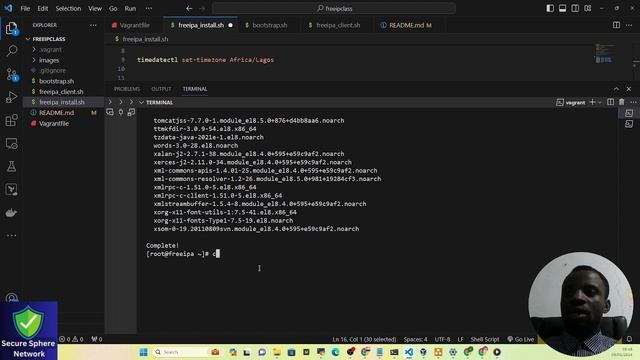This screenshot has height=360, width=640.
Task: Toggle the bottom panel layout
Action: pyautogui.click(x=562, y=8)
